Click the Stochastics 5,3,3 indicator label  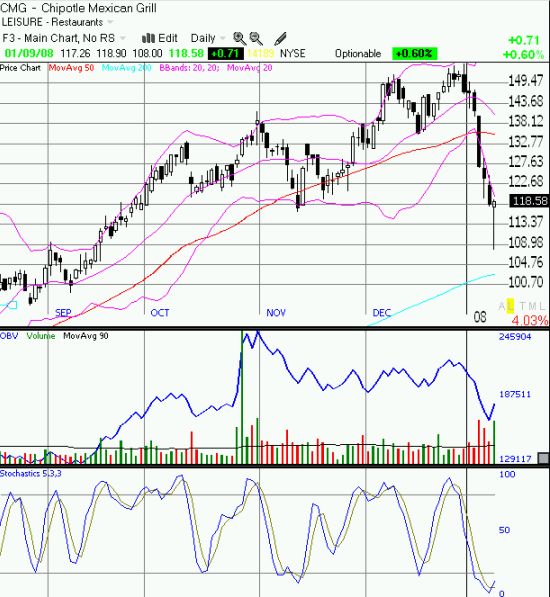(x=30, y=473)
